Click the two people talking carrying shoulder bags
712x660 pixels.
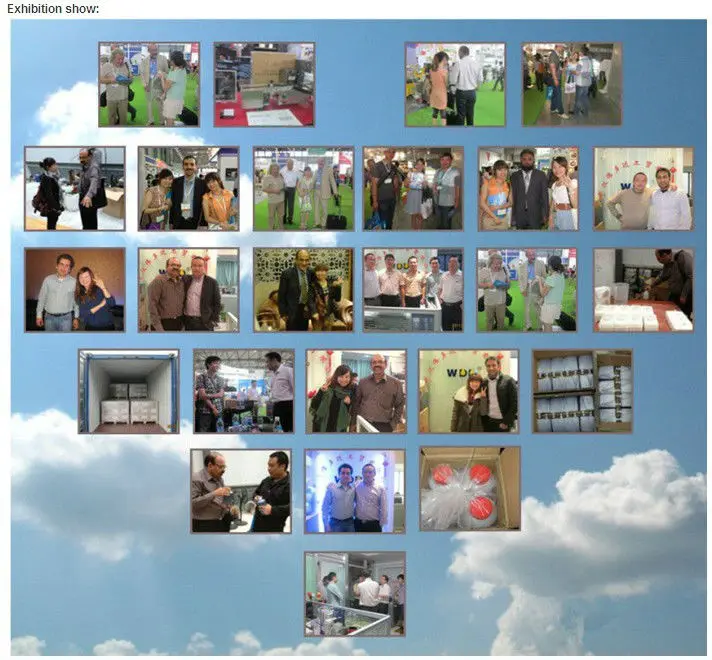75,189
